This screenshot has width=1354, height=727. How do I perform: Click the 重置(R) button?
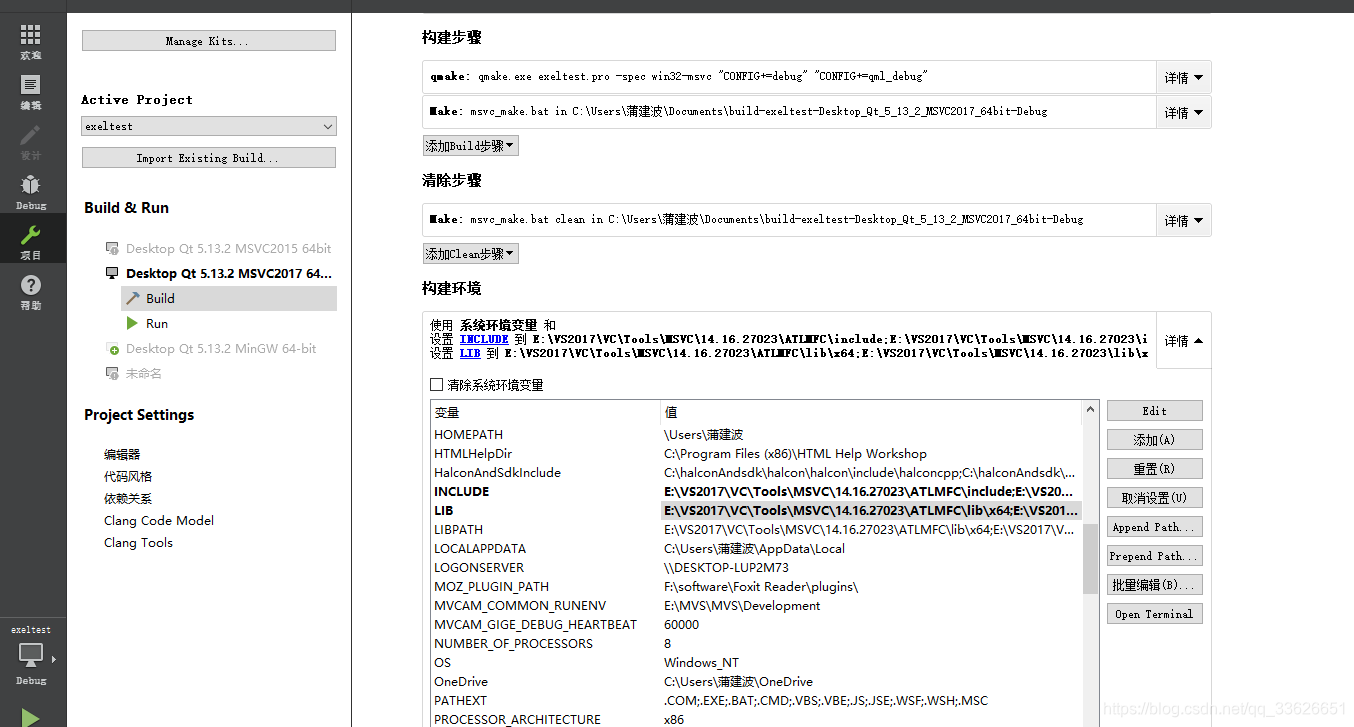[x=1154, y=469]
